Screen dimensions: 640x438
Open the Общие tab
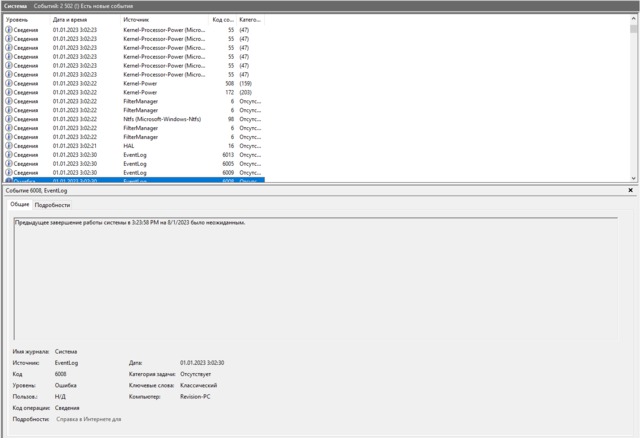coord(20,204)
